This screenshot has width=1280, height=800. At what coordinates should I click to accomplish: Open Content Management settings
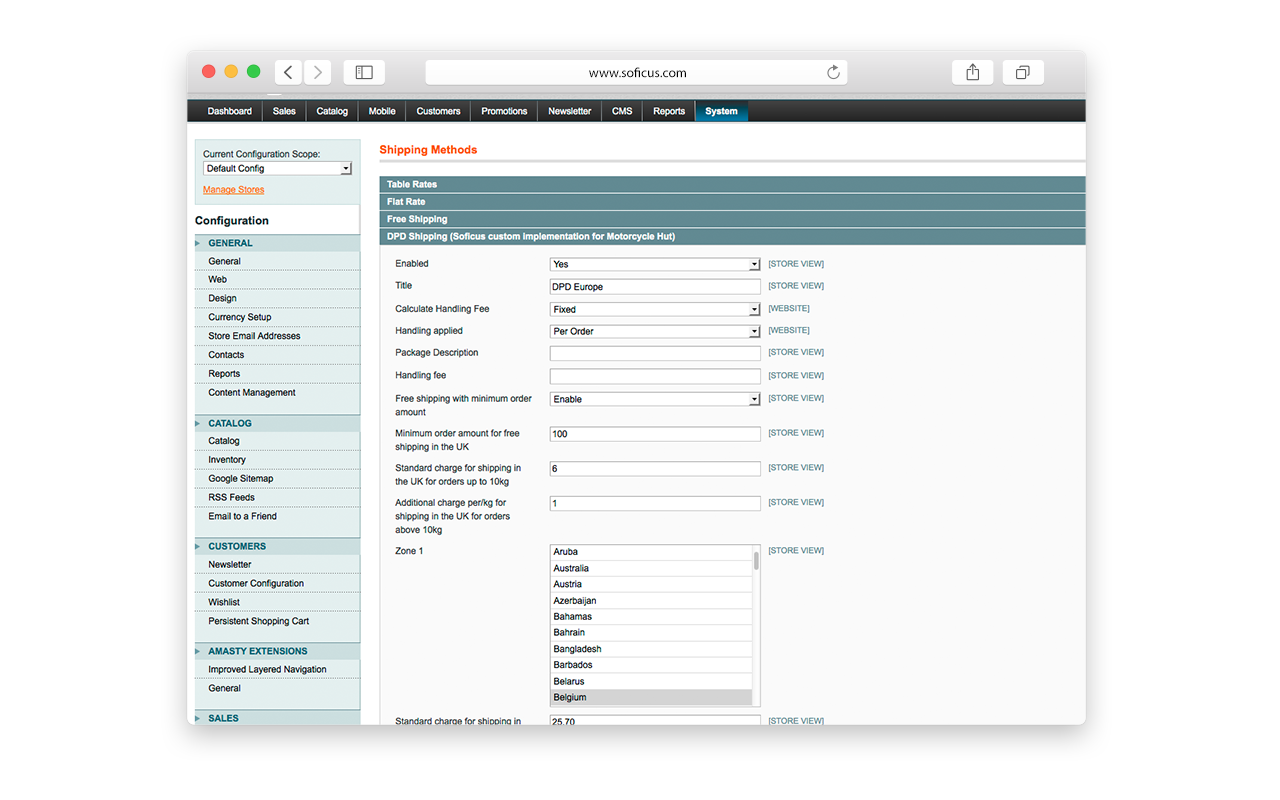[252, 393]
